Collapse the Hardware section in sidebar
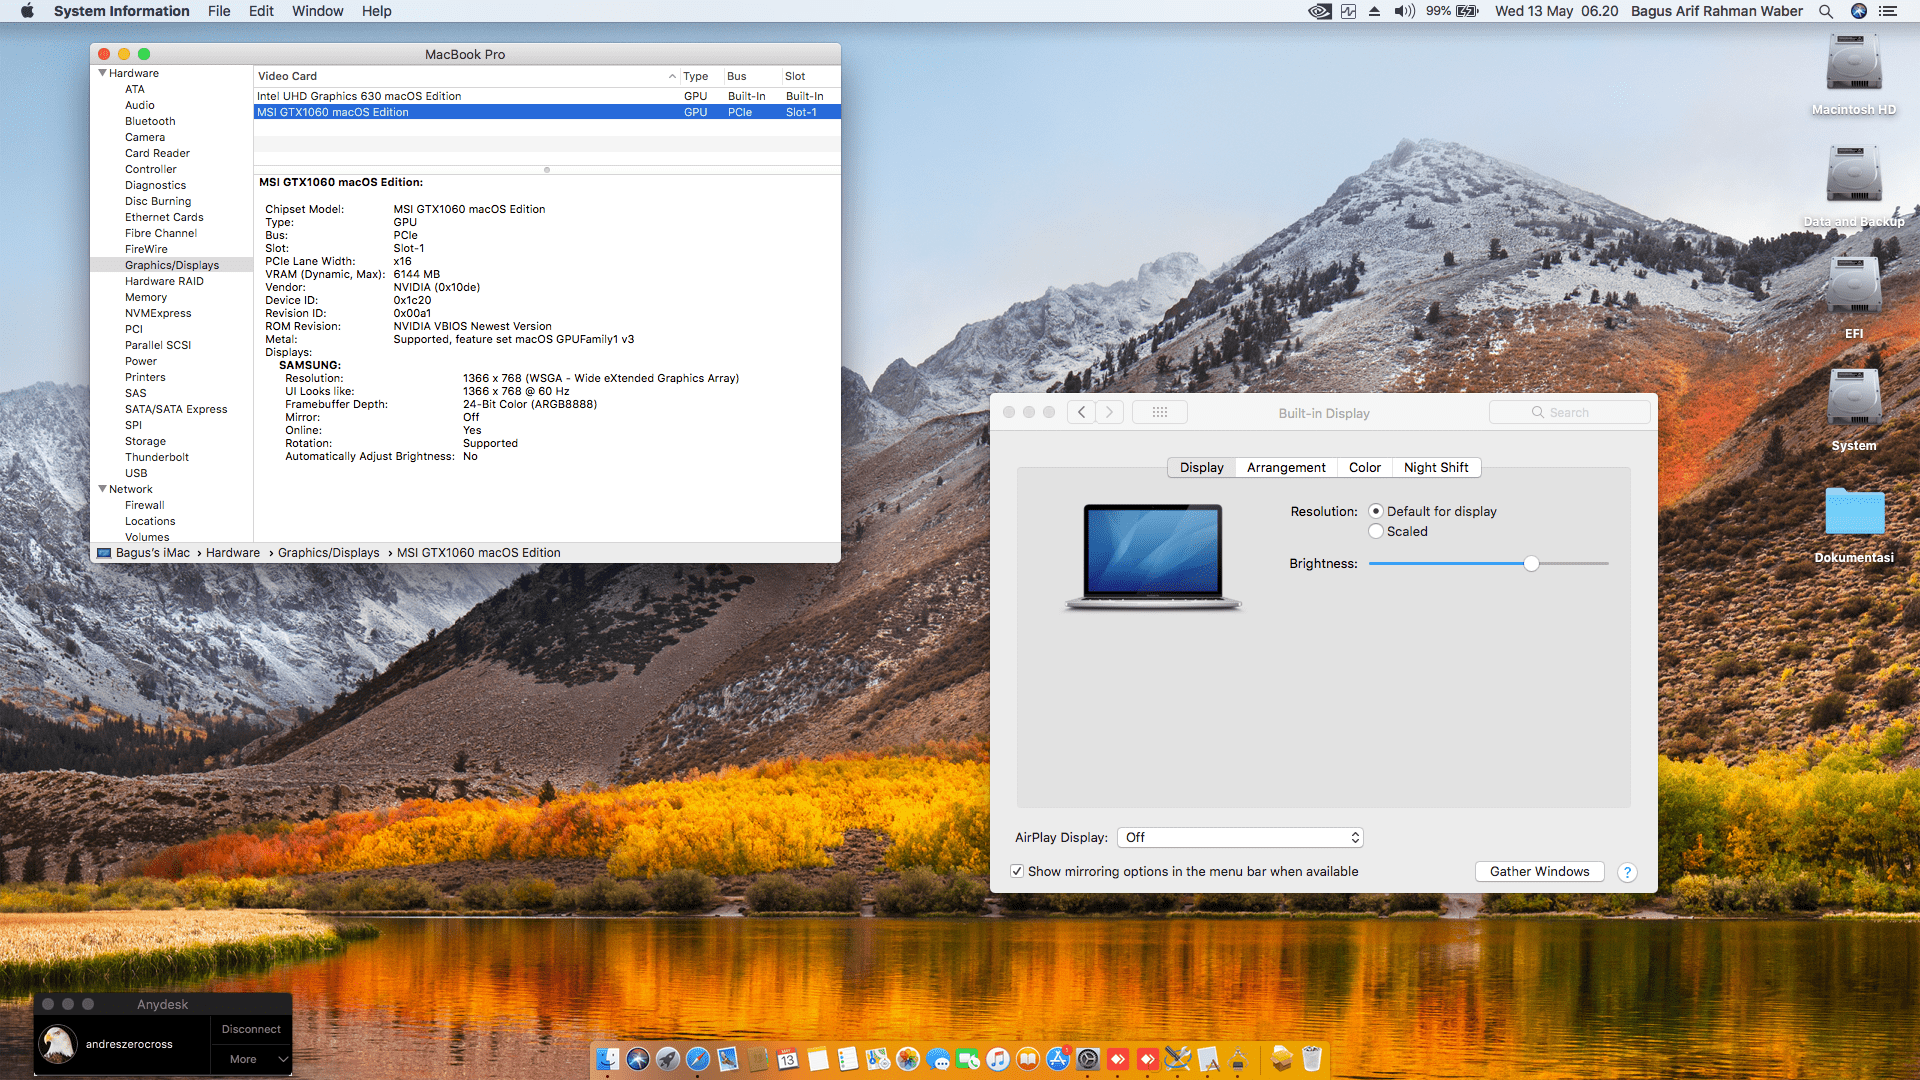 102,73
